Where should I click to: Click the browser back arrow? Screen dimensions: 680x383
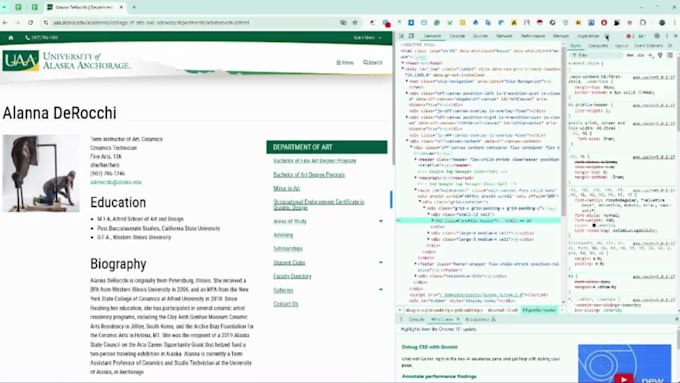tap(5, 22)
